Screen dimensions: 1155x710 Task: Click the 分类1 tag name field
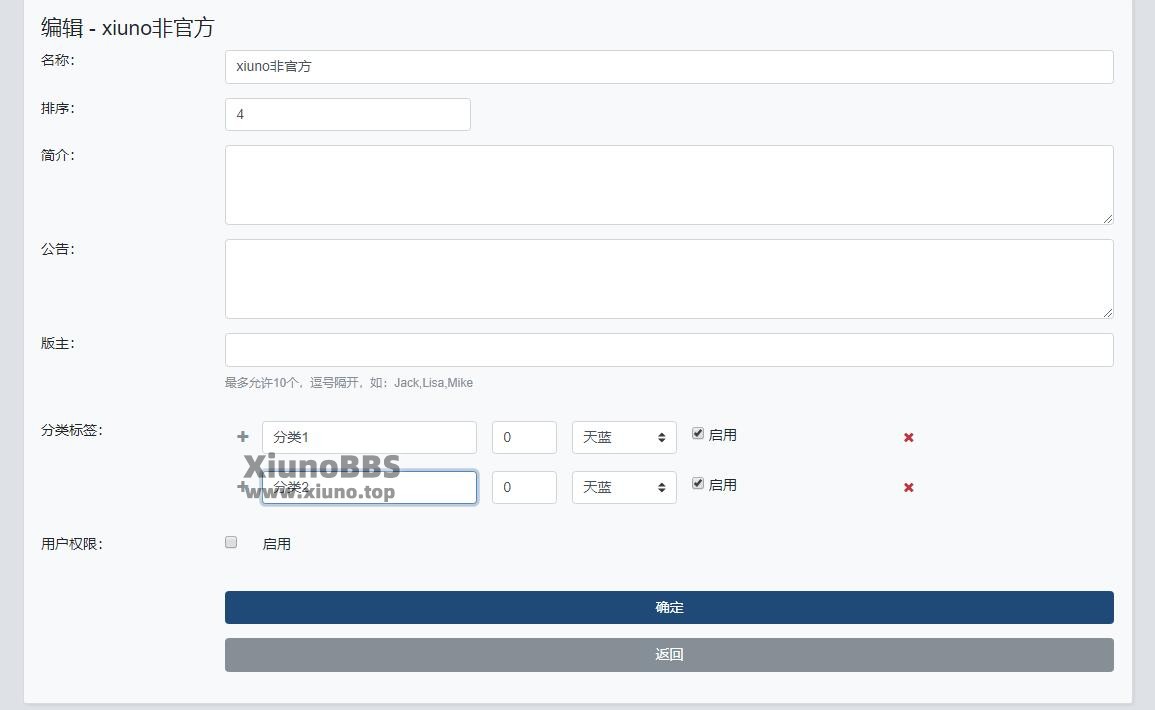369,437
